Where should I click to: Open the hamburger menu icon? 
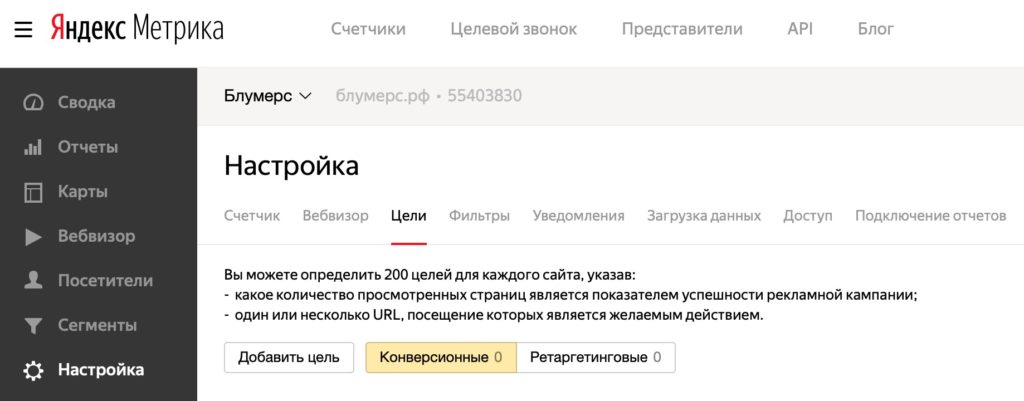[24, 29]
